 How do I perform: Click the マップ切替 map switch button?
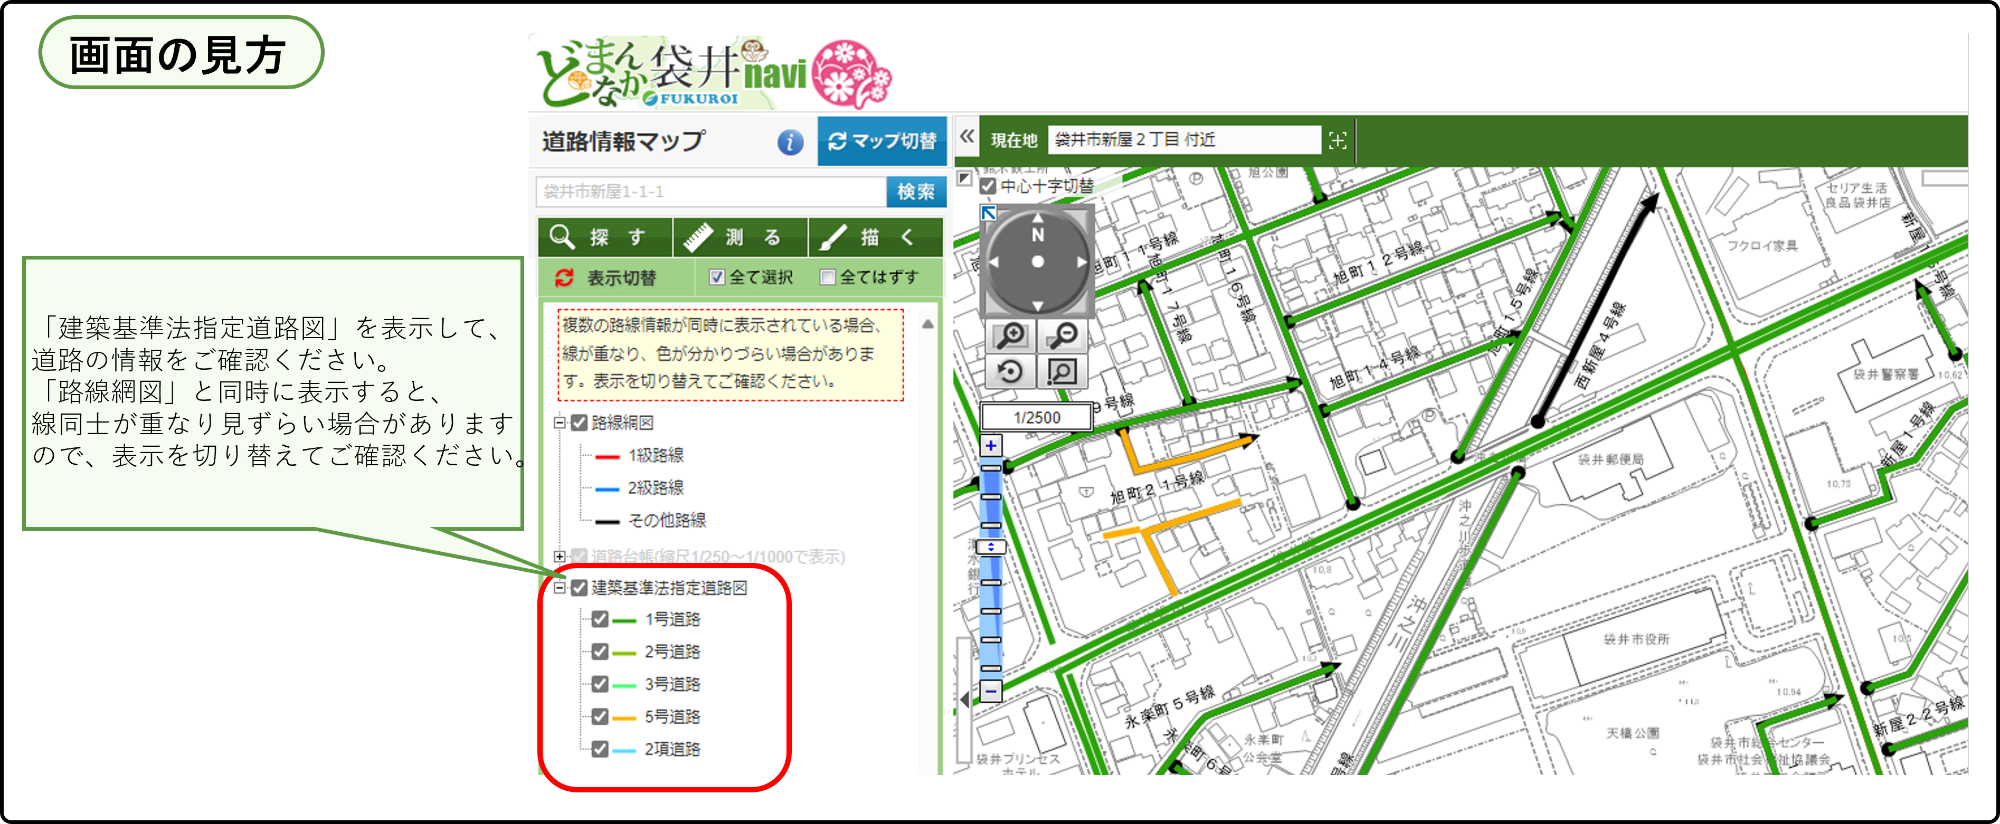point(882,141)
